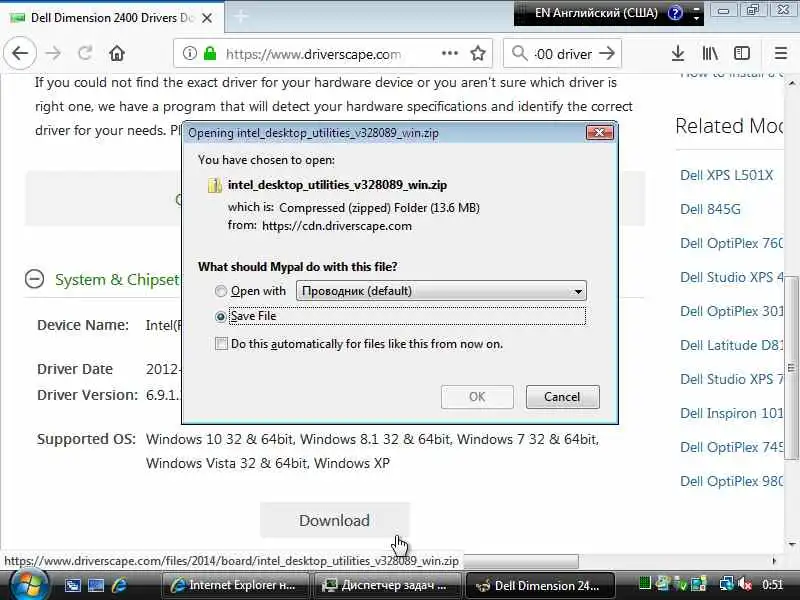800x600 pixels.
Task: Click the intel_desktop_utilities_v328089_win.zip file name
Action: click(x=337, y=185)
